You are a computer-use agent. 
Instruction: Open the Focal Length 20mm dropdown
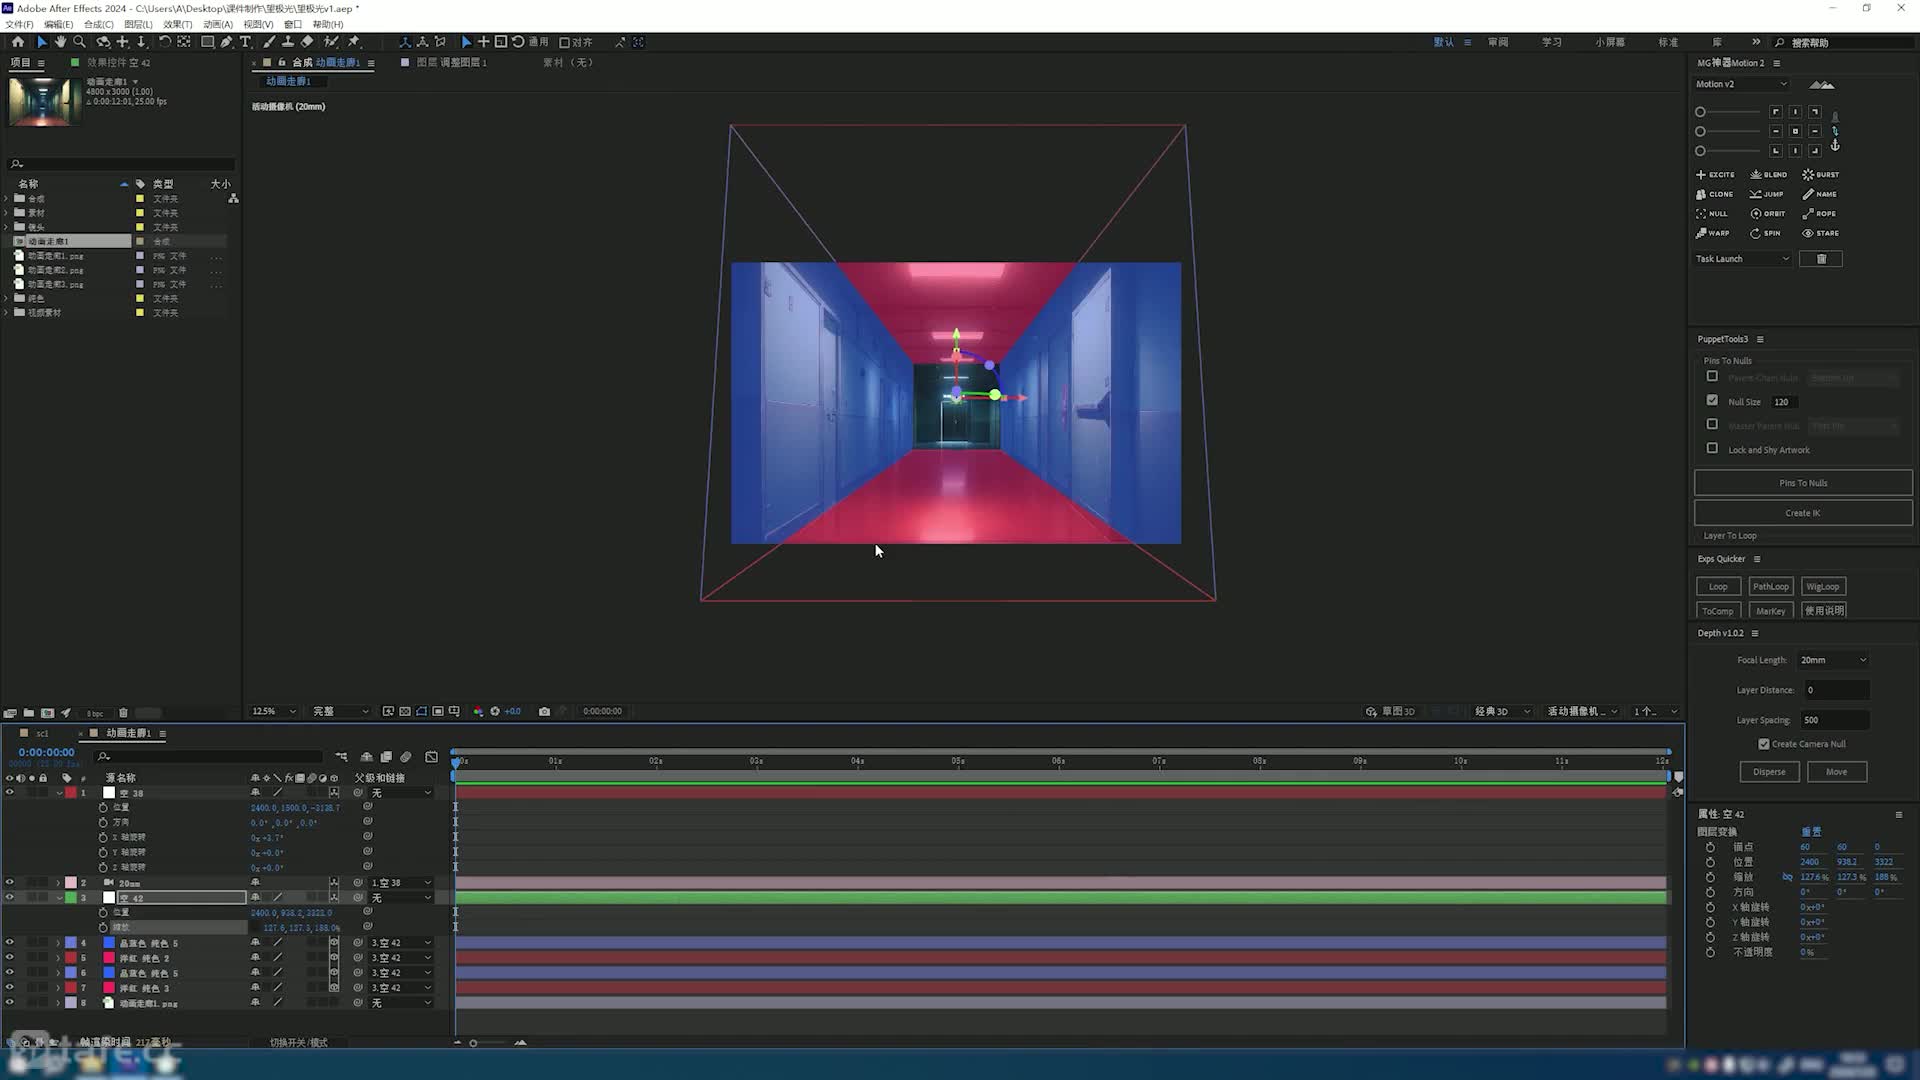1833,660
